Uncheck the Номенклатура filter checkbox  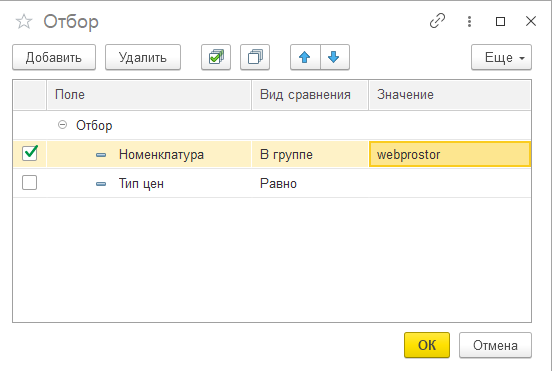click(30, 153)
